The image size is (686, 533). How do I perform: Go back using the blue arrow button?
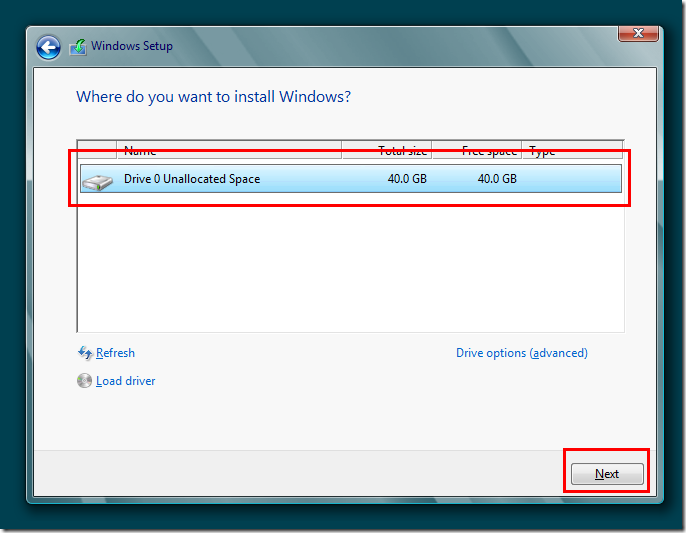(x=48, y=47)
